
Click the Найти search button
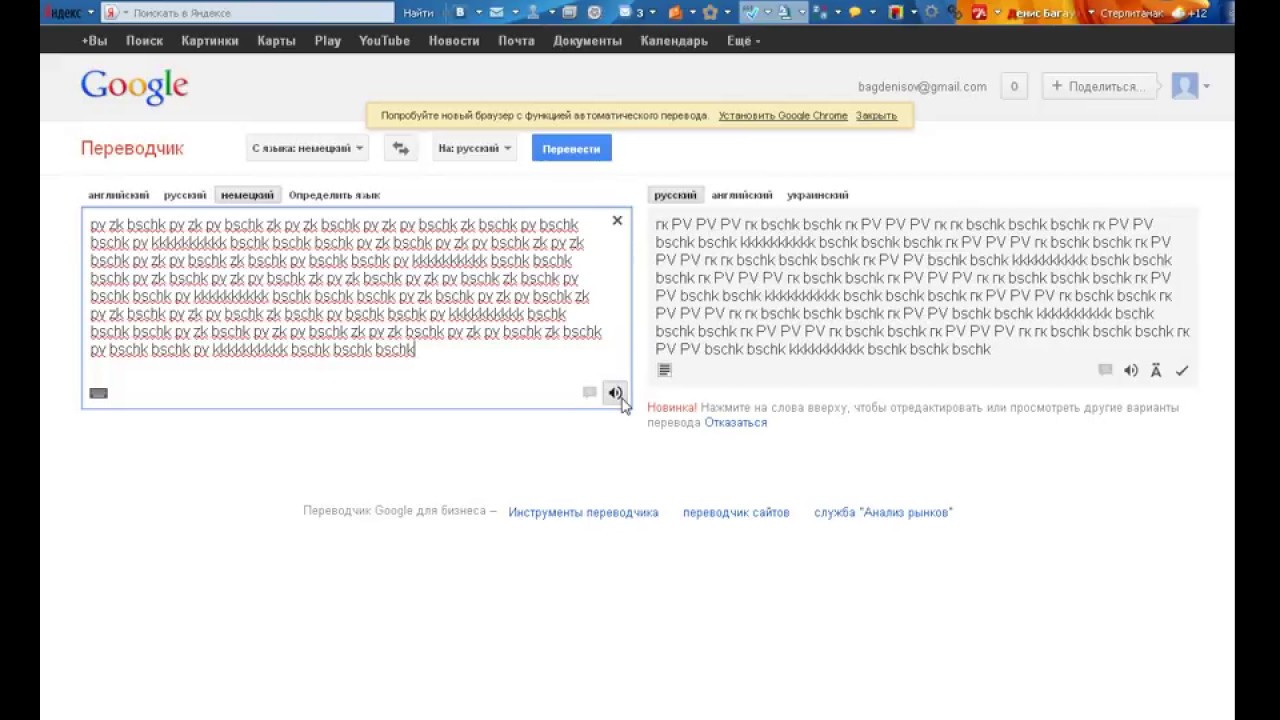point(418,13)
